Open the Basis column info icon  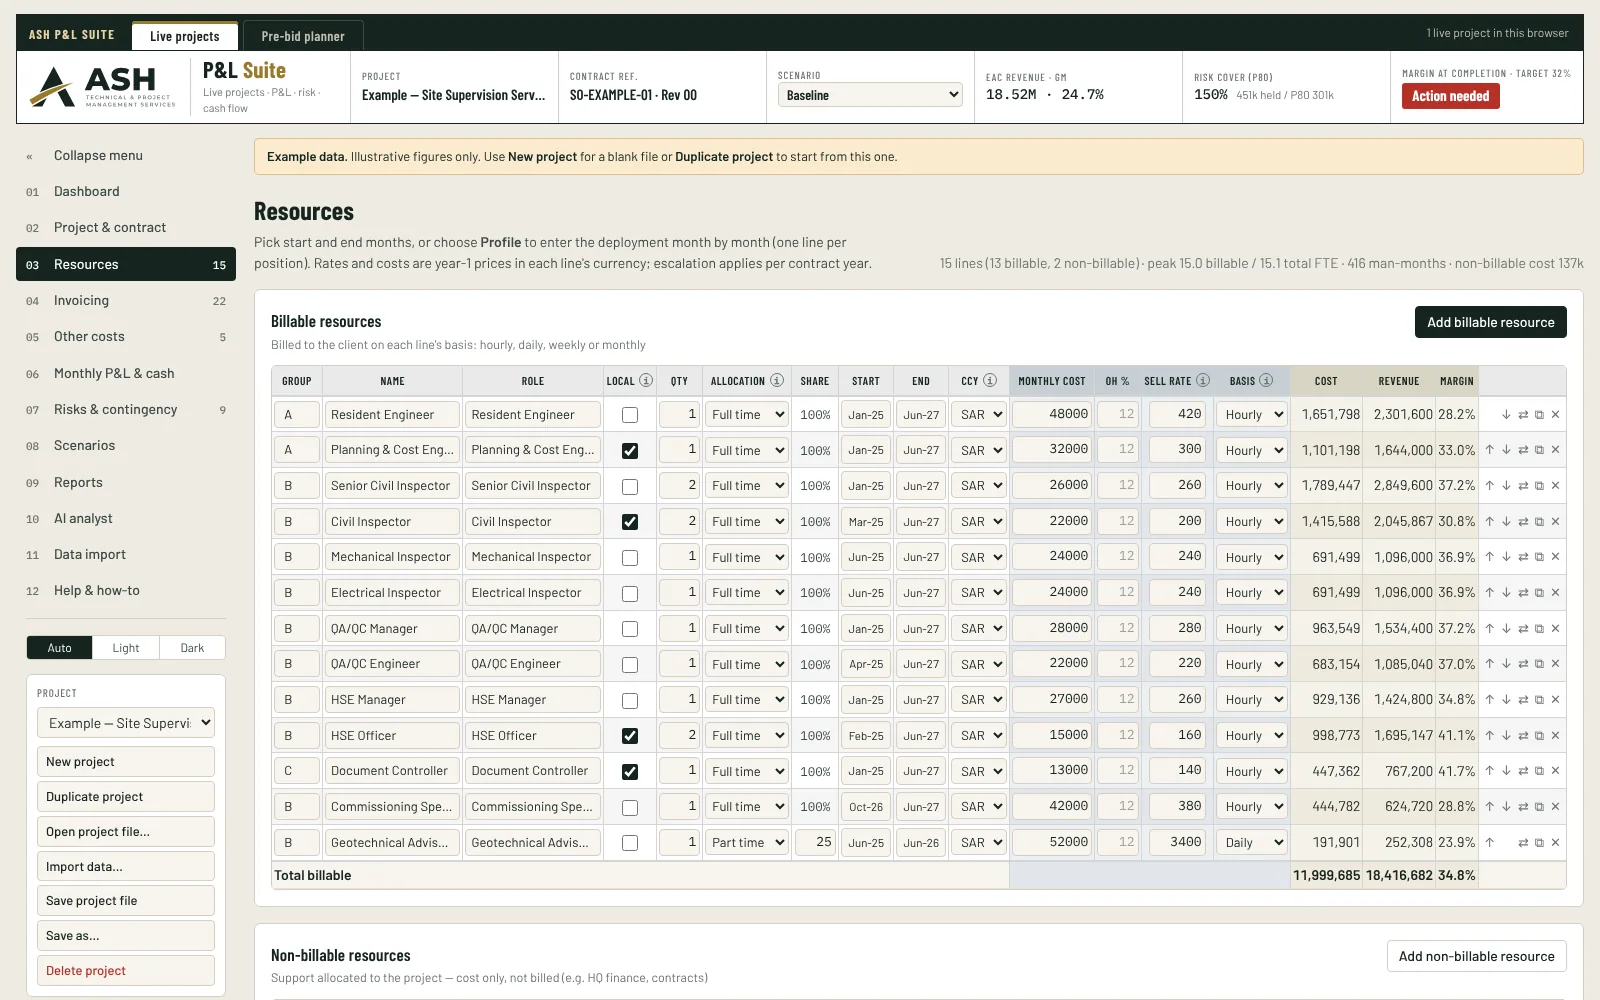pos(1266,380)
